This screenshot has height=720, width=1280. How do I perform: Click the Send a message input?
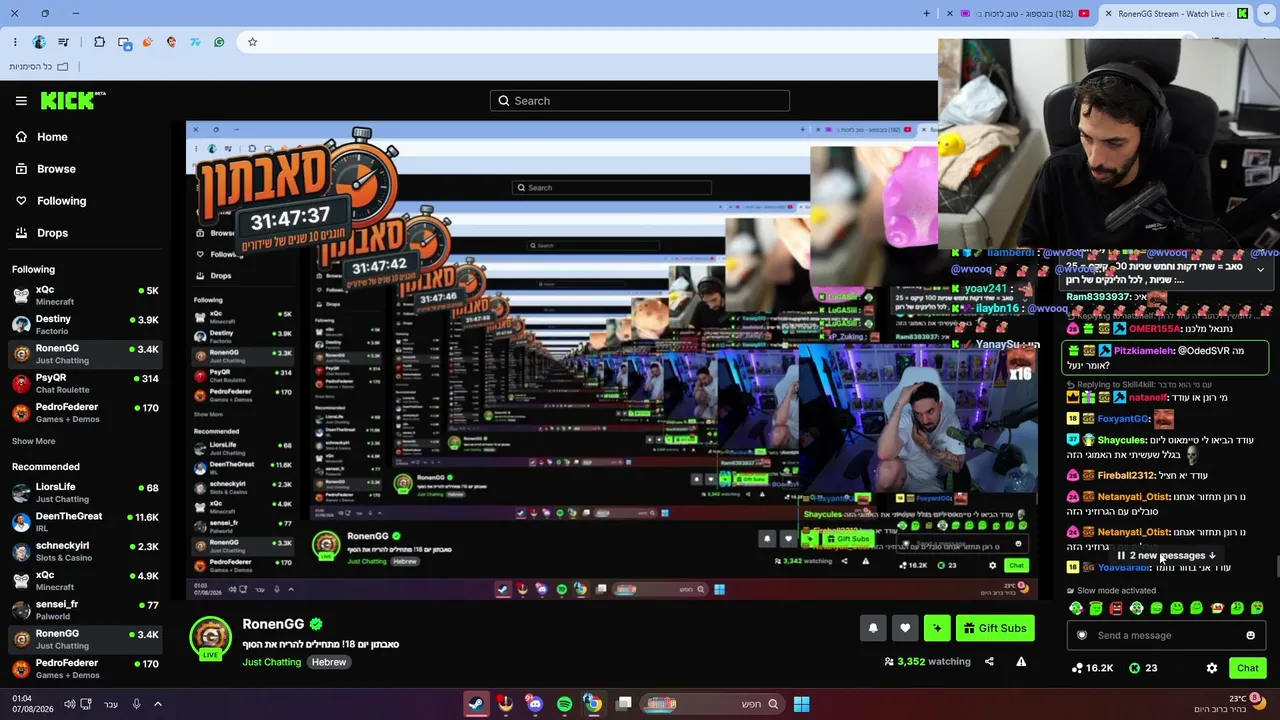tap(1166, 635)
